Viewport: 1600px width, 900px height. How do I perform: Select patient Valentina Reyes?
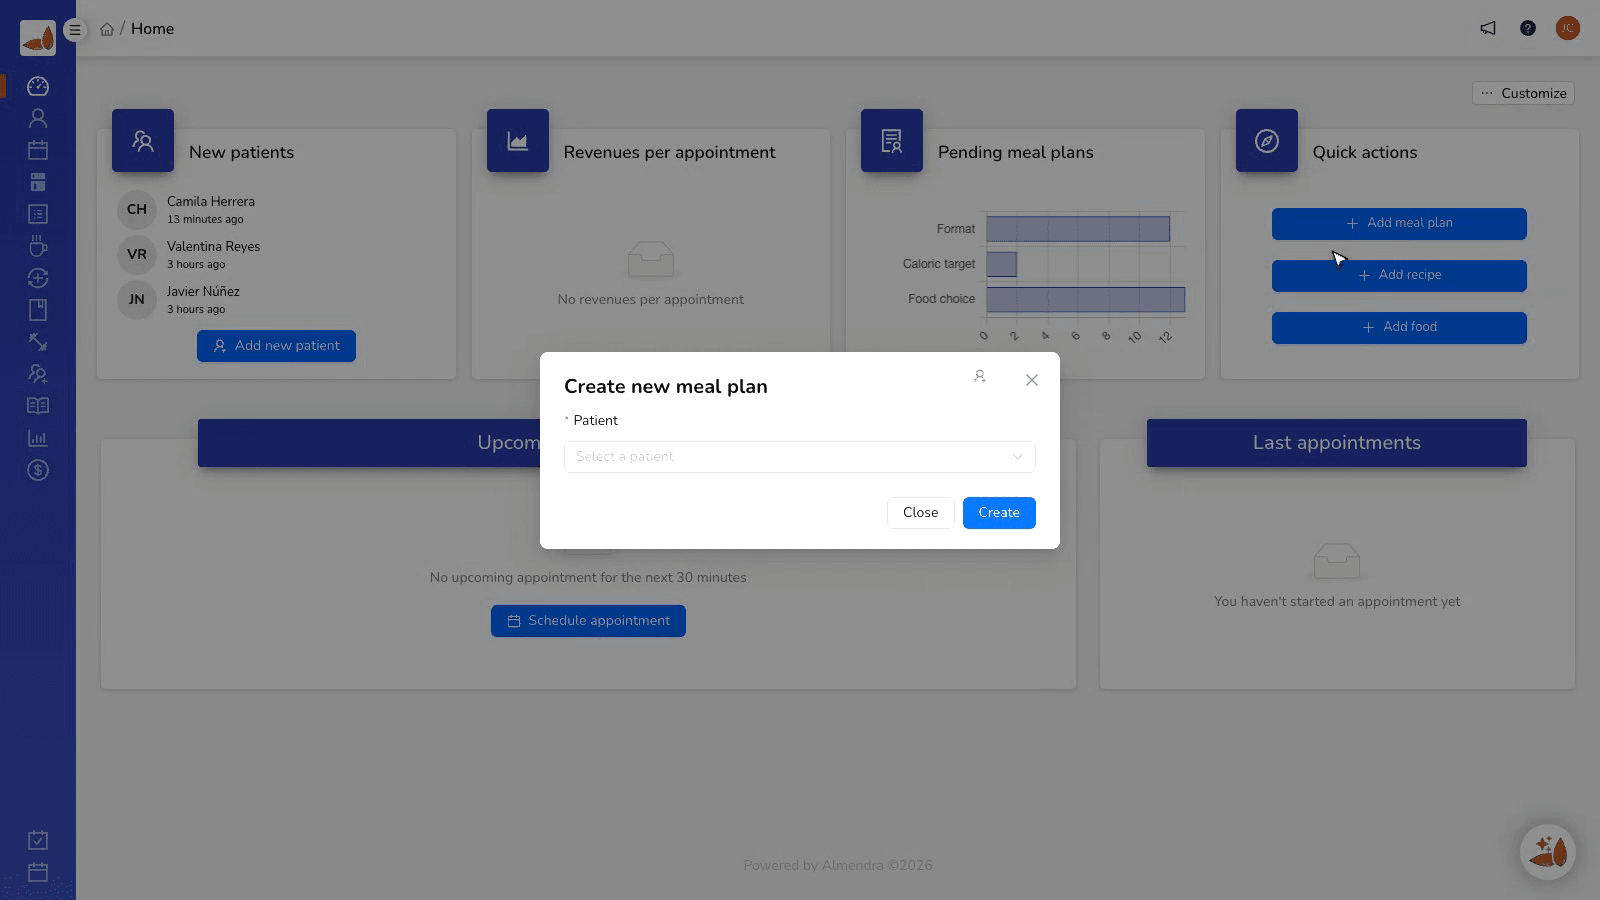tap(213, 247)
